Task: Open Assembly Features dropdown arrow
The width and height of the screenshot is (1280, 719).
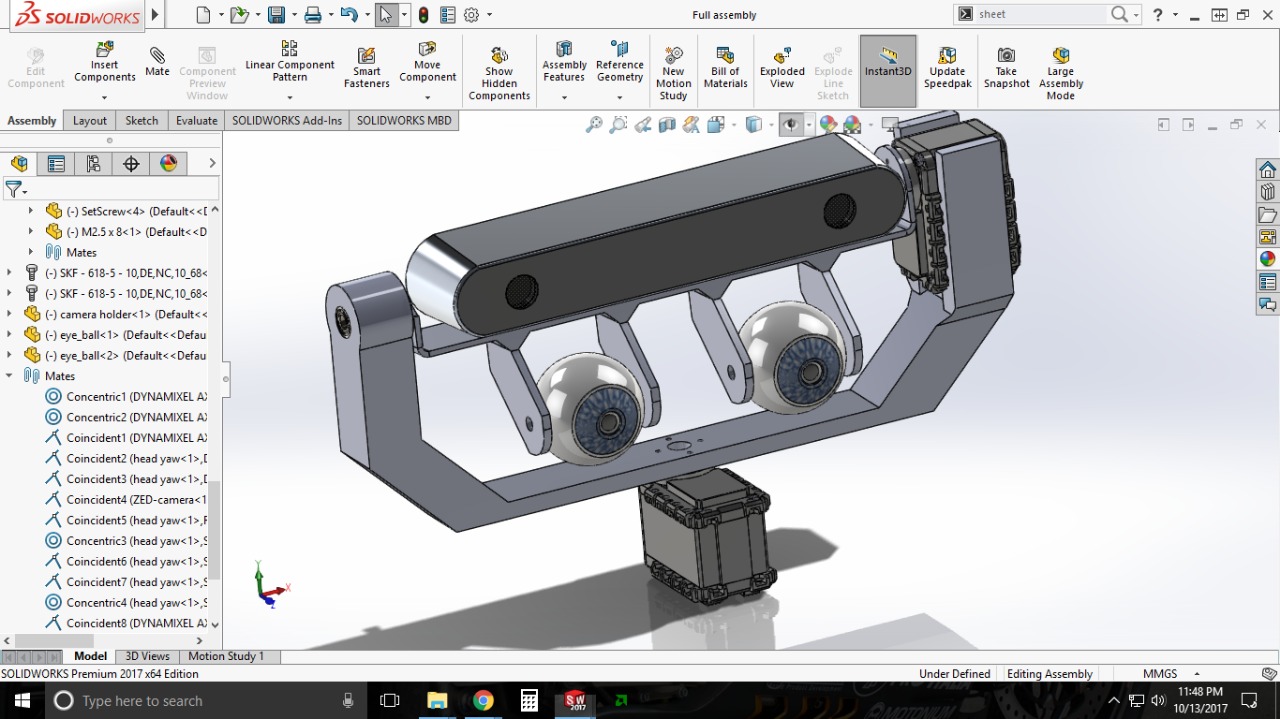Action: pyautogui.click(x=564, y=98)
